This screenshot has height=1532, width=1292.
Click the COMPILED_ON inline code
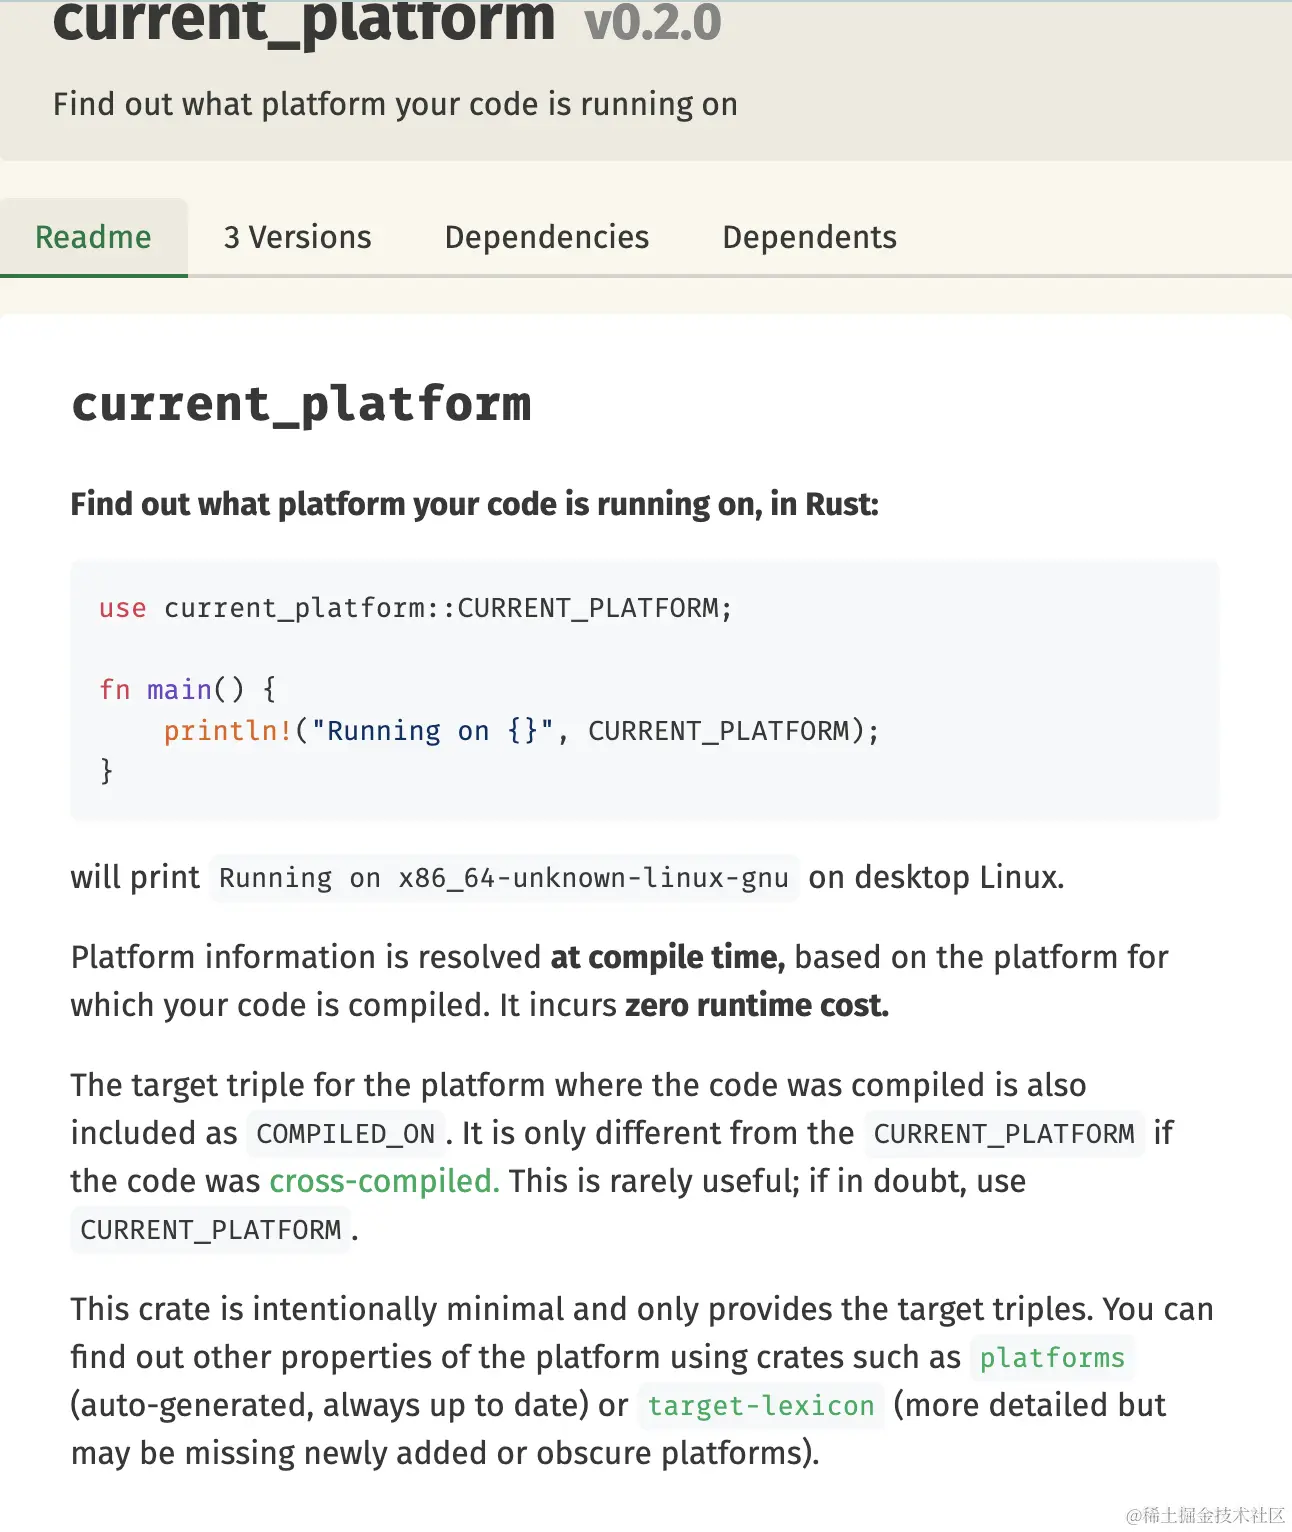[345, 1134]
